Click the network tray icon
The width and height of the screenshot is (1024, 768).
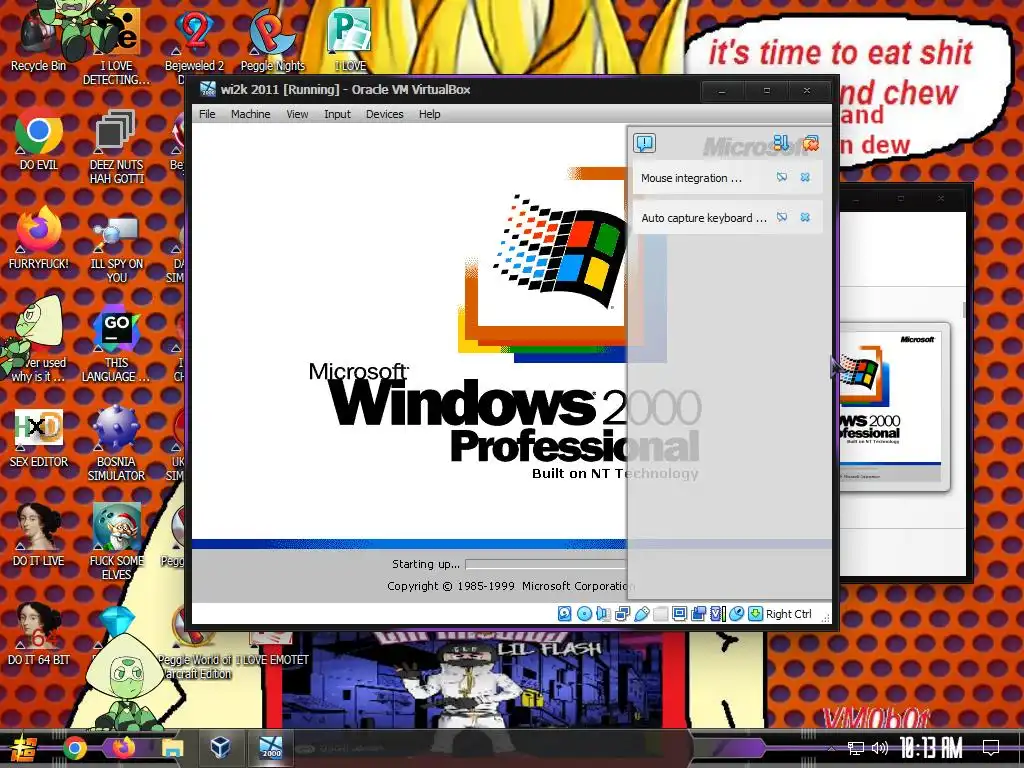855,748
